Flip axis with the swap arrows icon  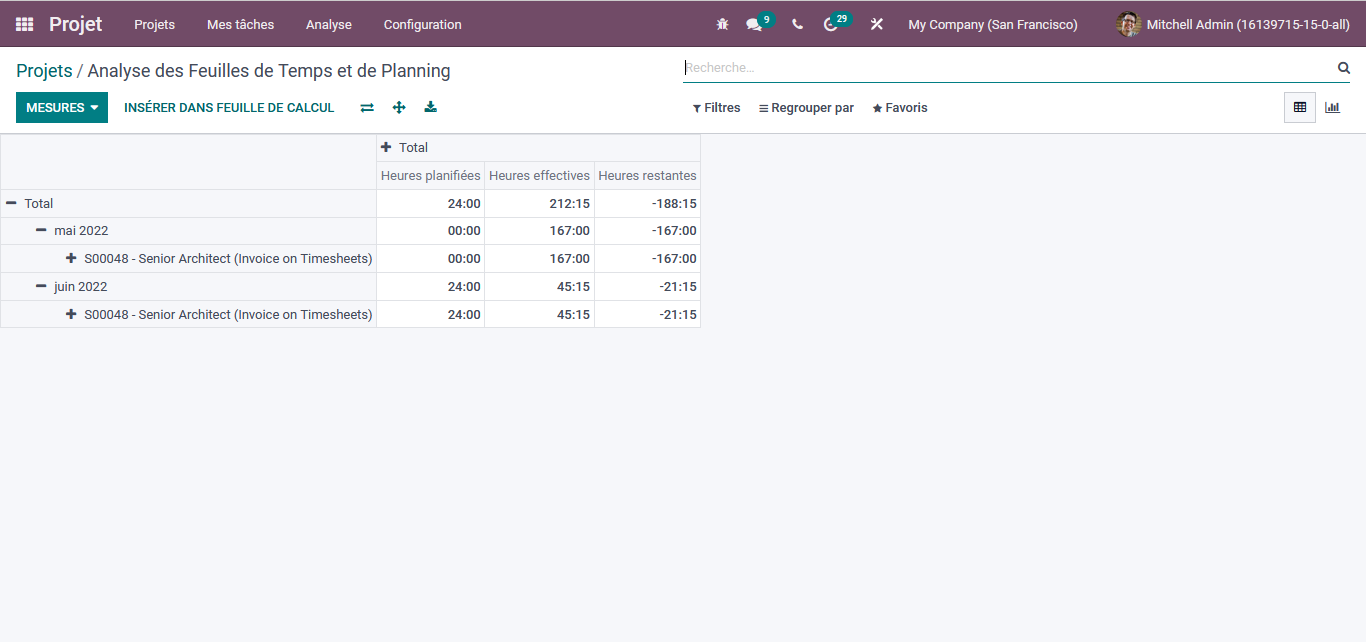[367, 107]
